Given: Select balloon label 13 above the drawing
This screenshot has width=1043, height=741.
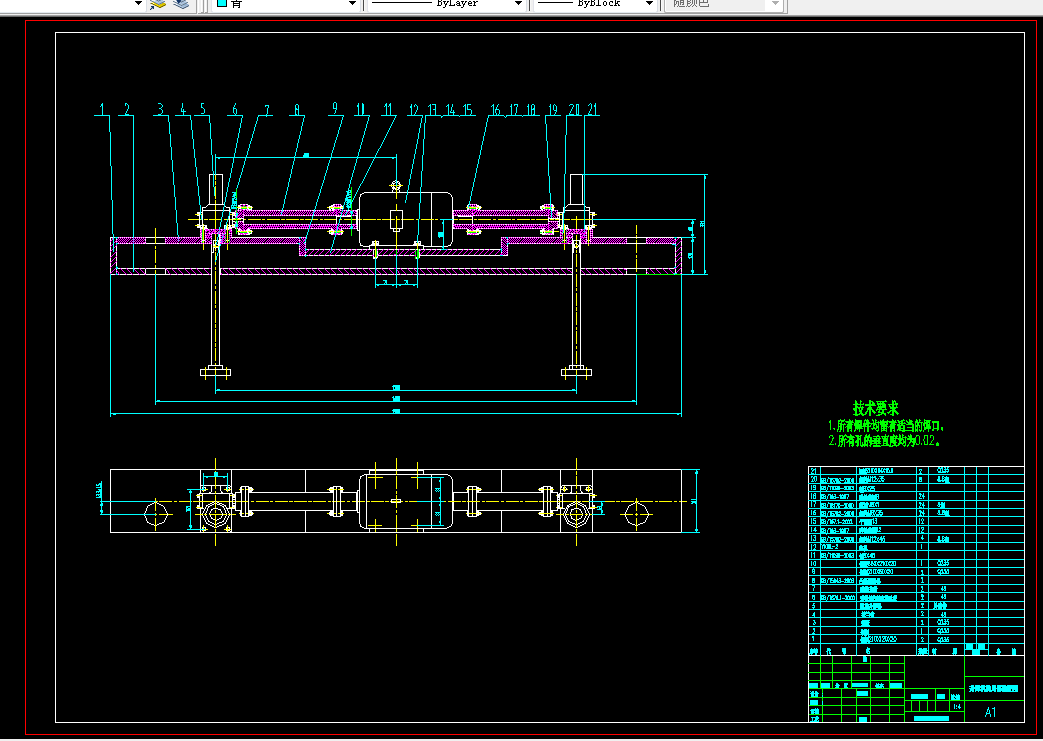Looking at the screenshot, I should (x=432, y=109).
